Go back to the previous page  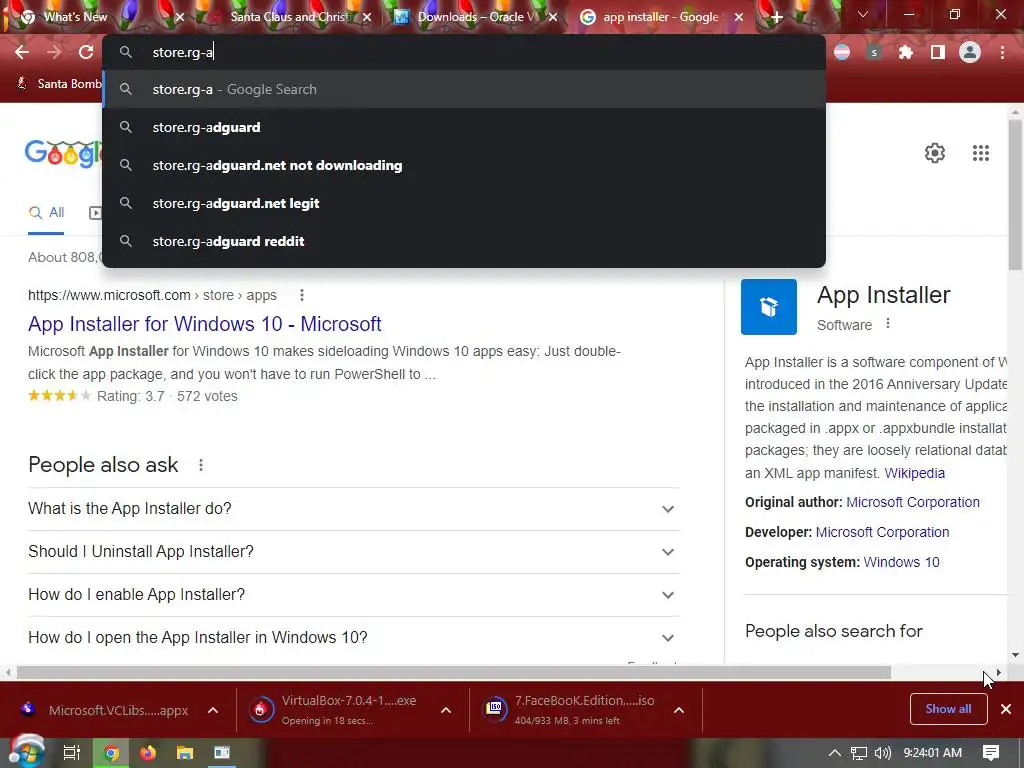(22, 52)
